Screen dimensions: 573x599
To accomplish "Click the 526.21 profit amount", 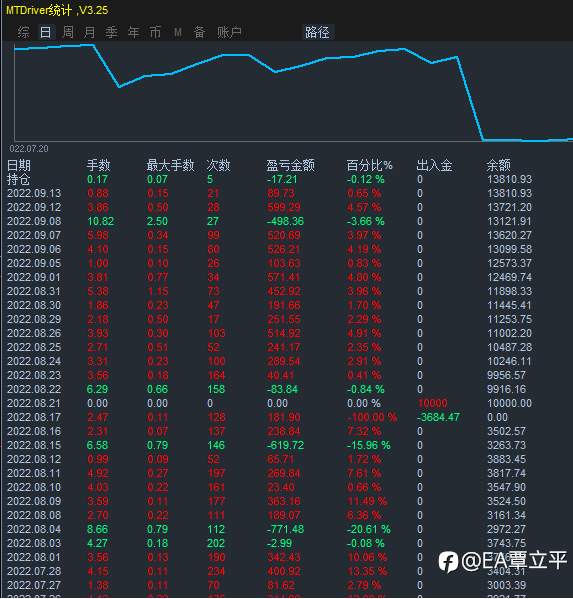I will [284, 249].
